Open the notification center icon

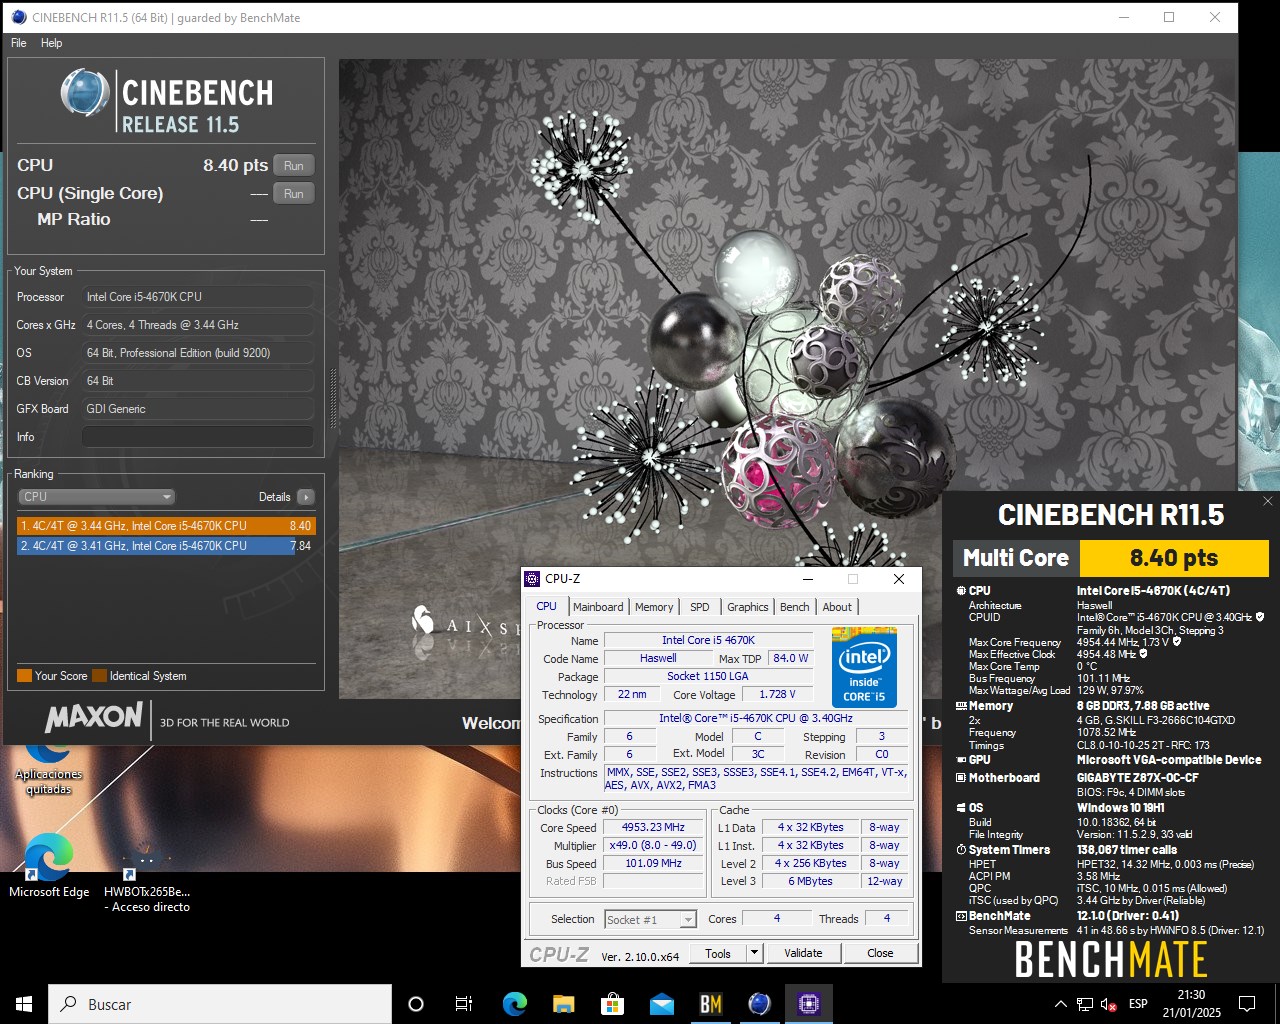coord(1247,1004)
